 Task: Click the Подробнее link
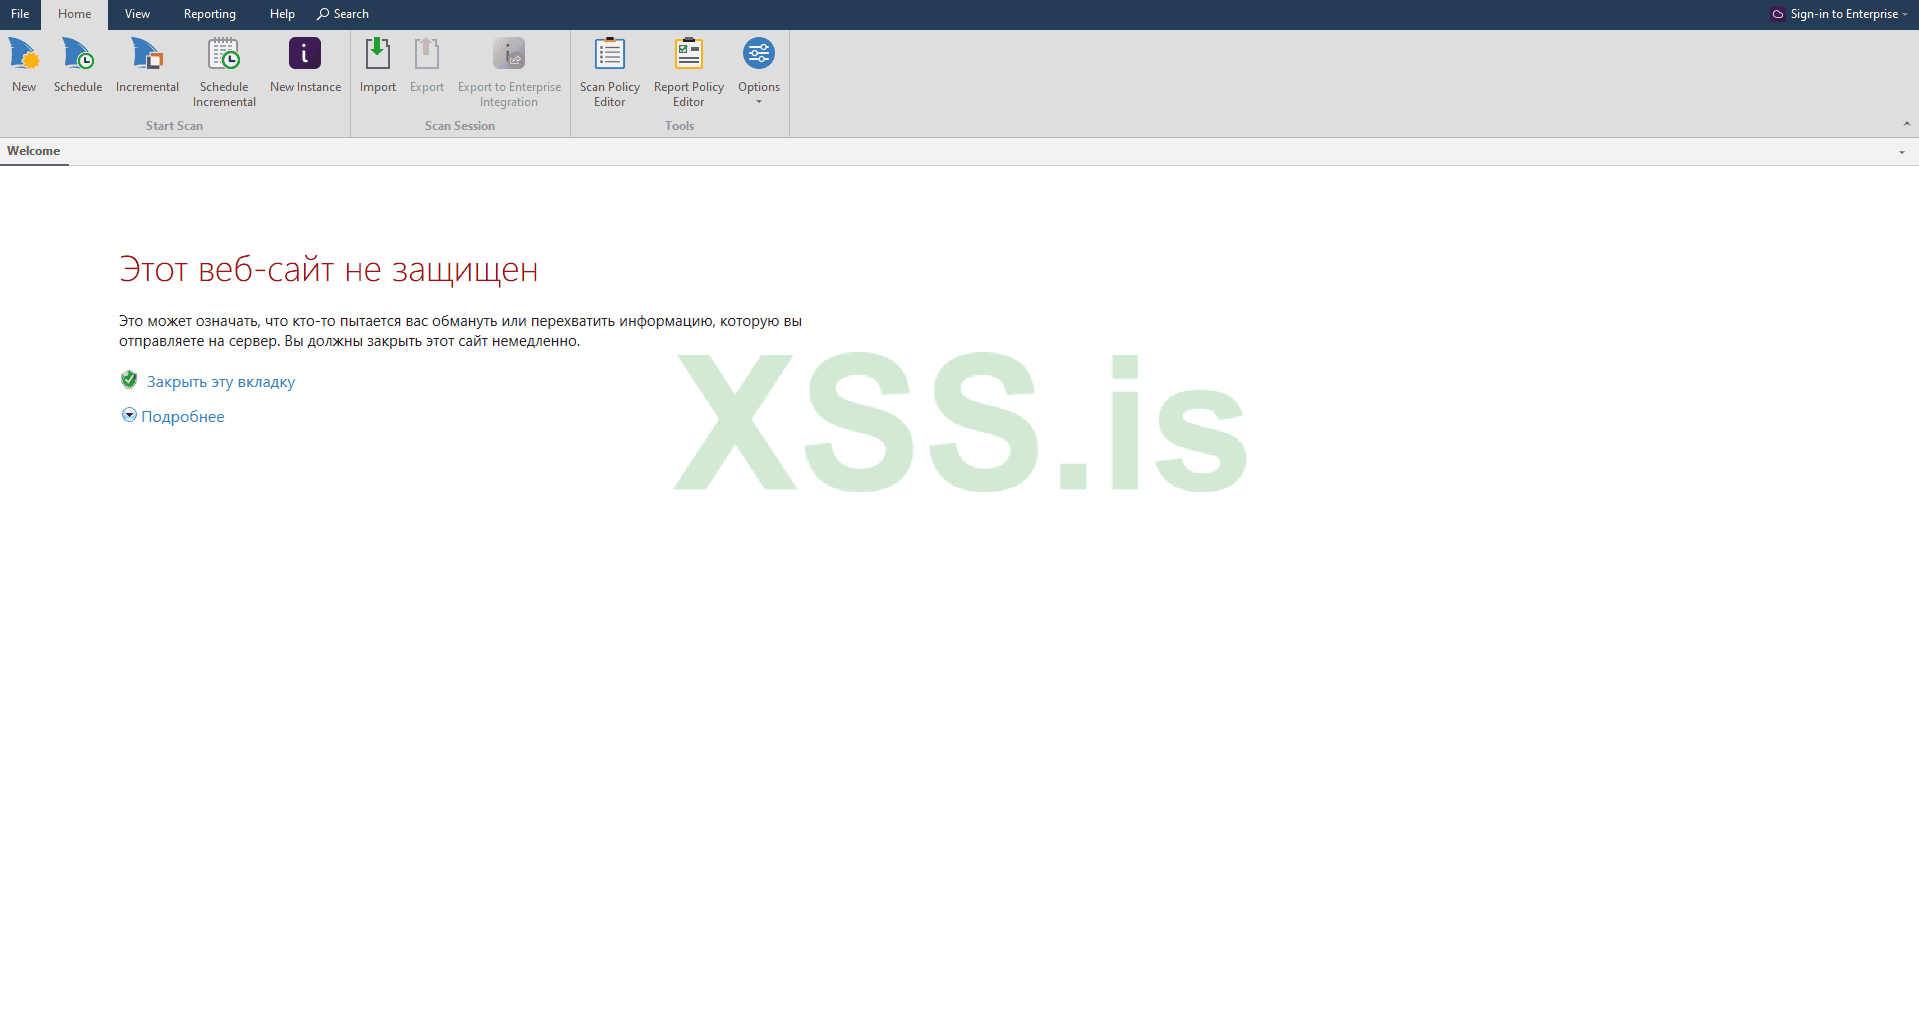pyautogui.click(x=183, y=417)
